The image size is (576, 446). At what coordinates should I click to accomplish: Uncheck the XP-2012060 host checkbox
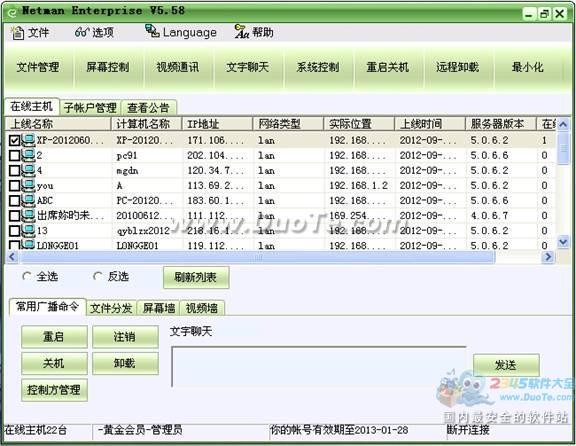(x=14, y=140)
